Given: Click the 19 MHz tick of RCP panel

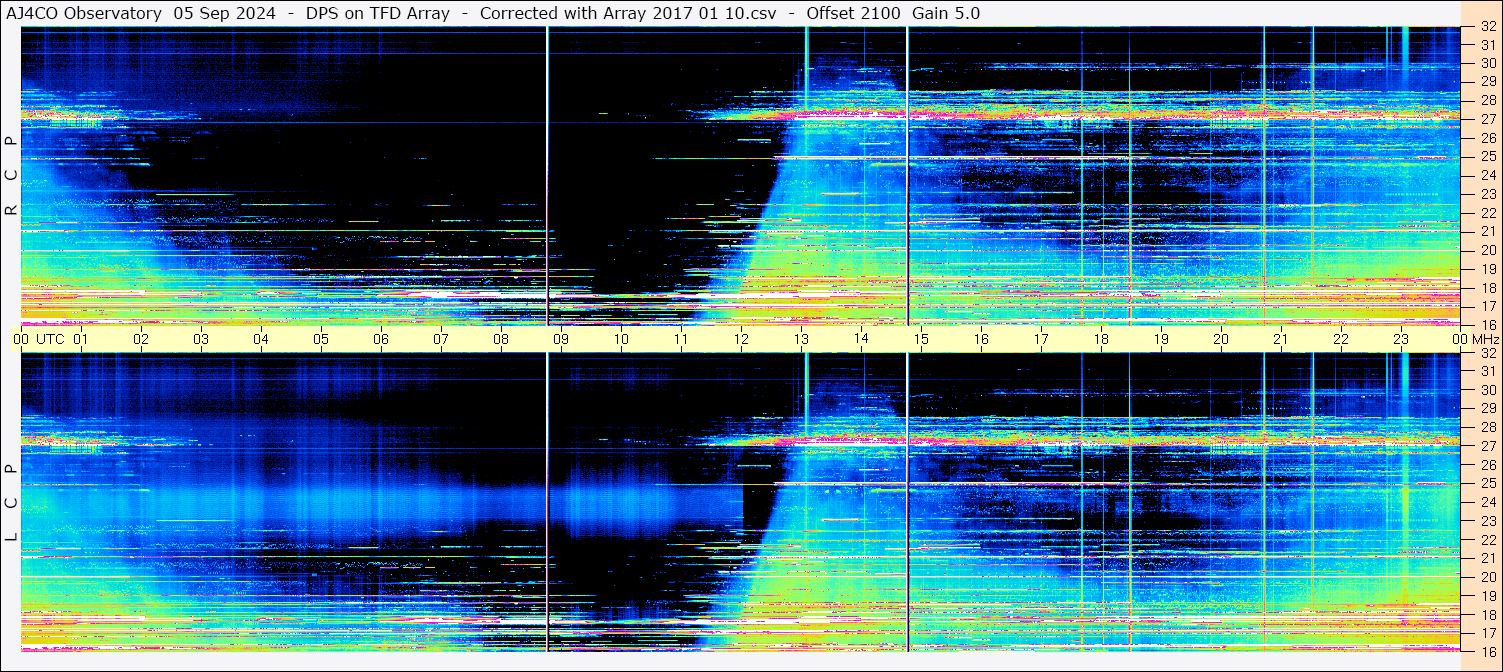Looking at the screenshot, I should [1487, 269].
